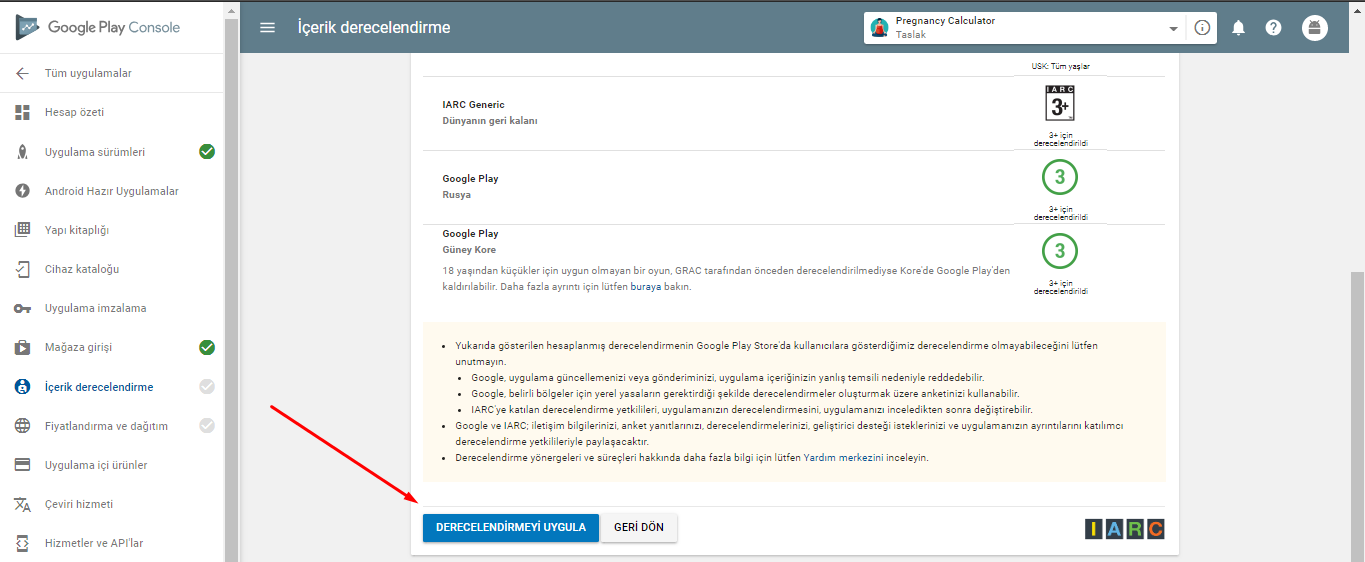This screenshot has width=1365, height=562.
Task: Click the globe icon for Fiyatlandırma ve dağıtım
Action: tap(22, 426)
